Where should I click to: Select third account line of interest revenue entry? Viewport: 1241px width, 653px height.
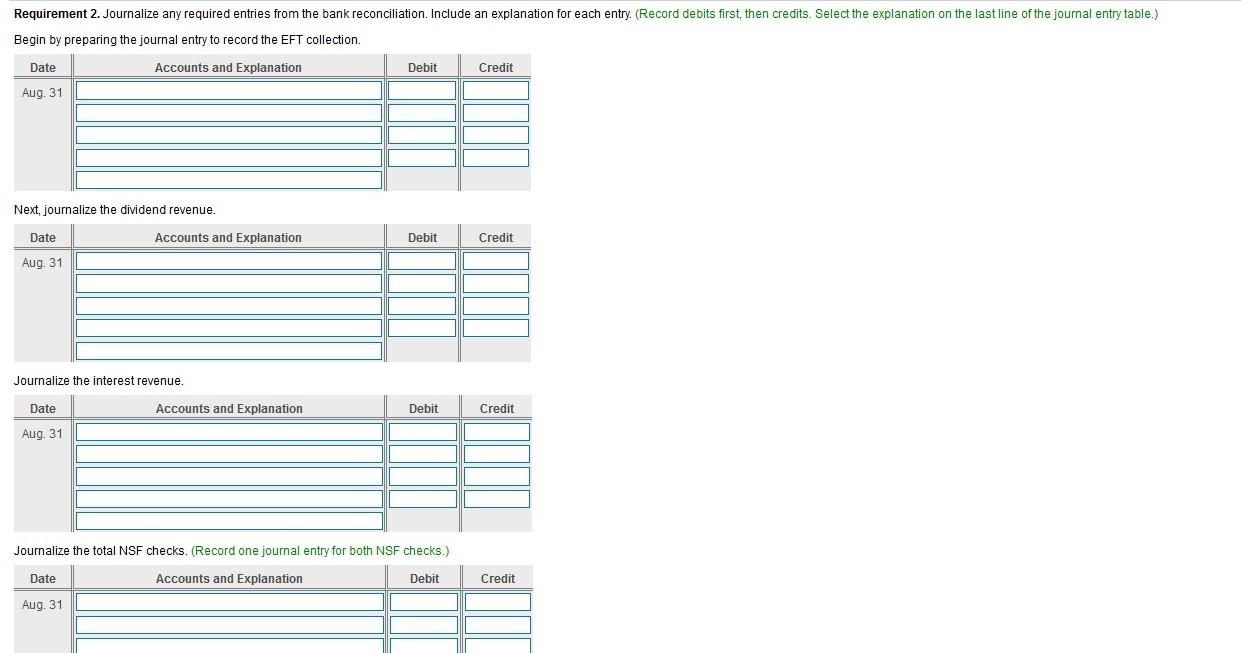click(x=230, y=476)
